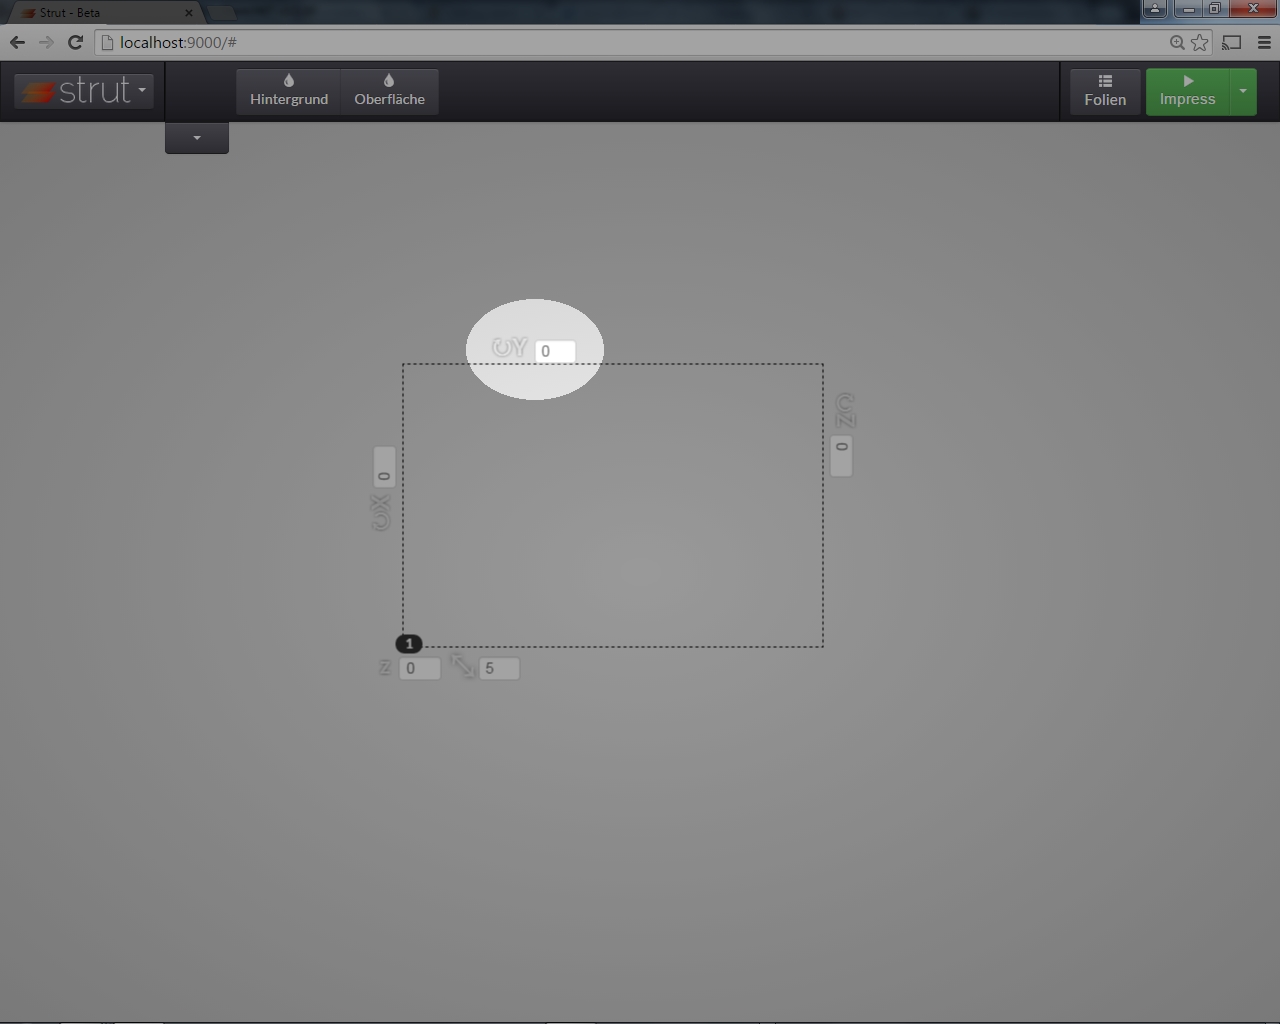Screen dimensions: 1280x1024
Task: Start the Impress presentation preview
Action: click(x=1187, y=91)
